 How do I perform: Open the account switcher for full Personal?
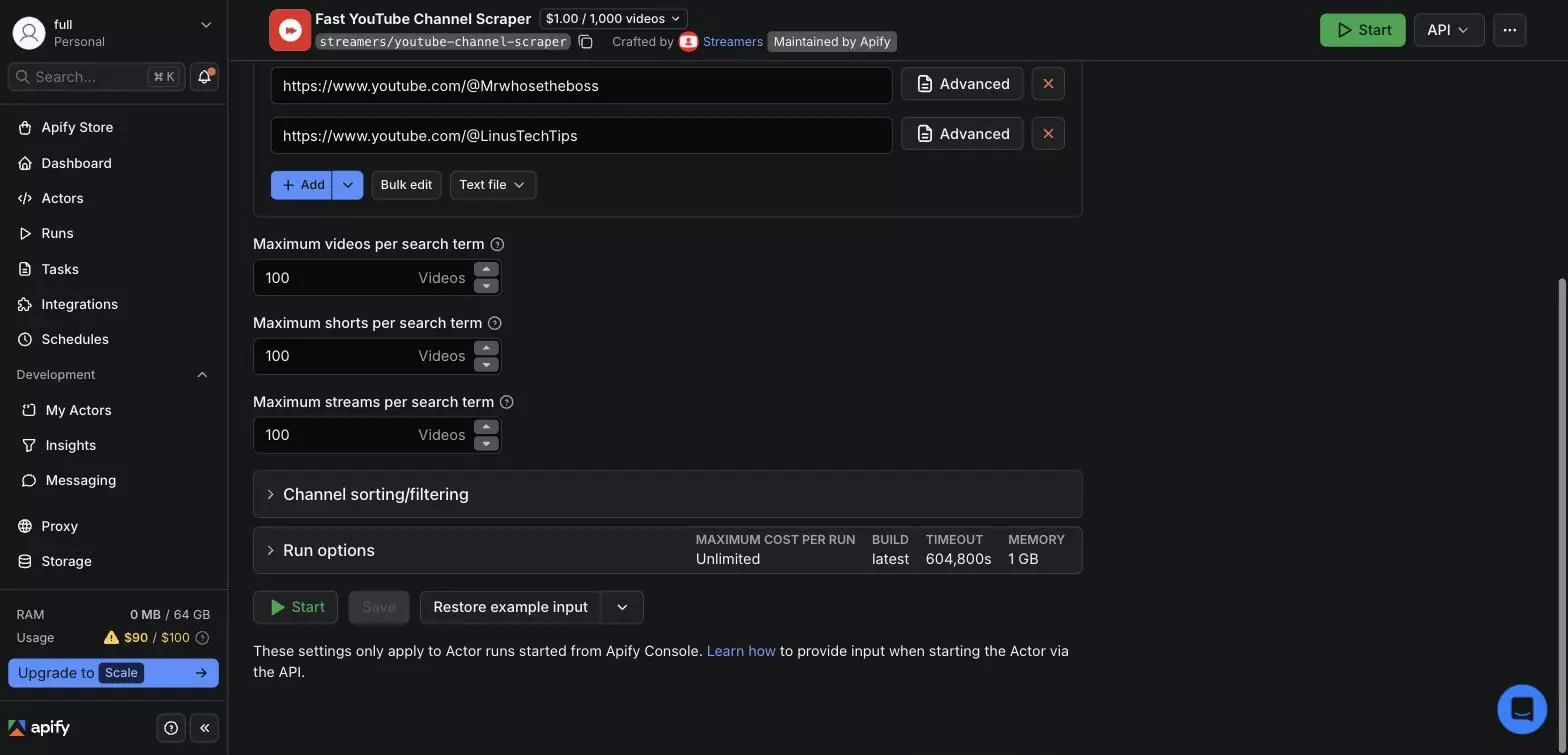[x=113, y=32]
